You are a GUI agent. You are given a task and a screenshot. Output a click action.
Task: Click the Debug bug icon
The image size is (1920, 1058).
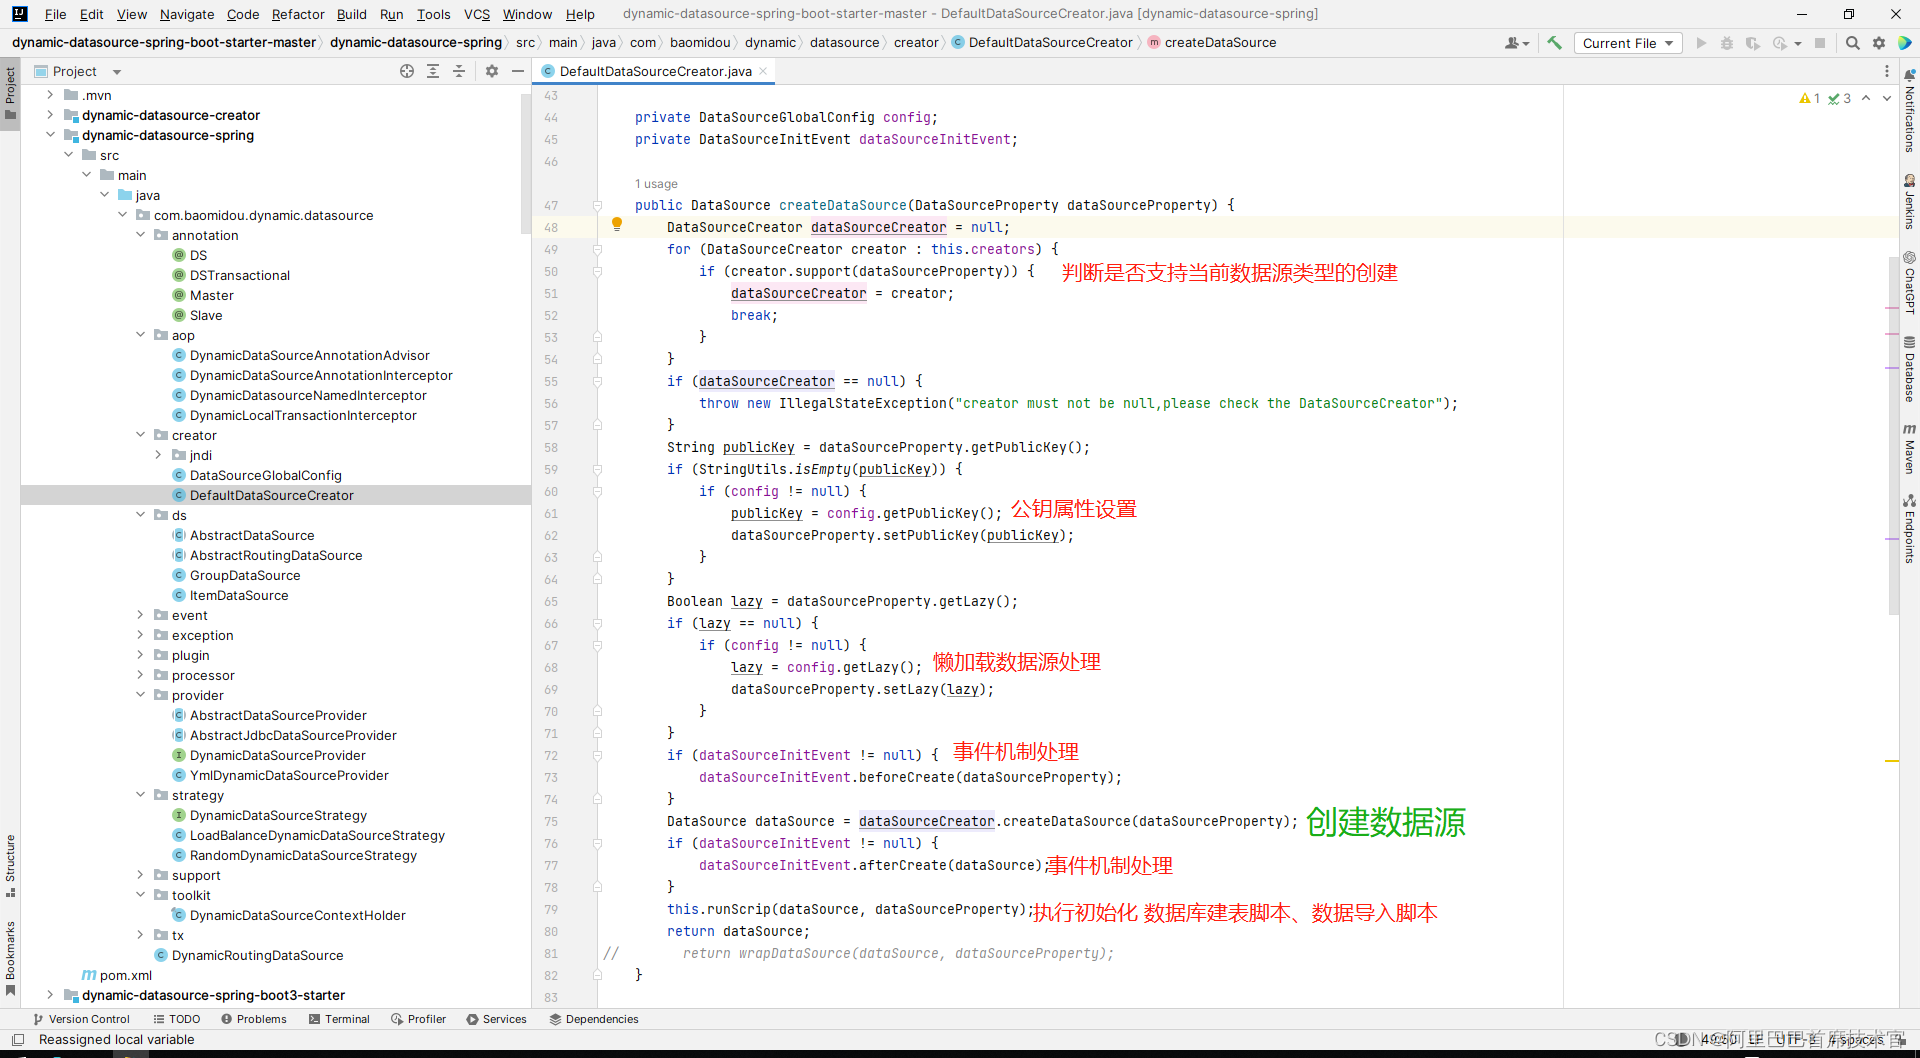[1726, 43]
